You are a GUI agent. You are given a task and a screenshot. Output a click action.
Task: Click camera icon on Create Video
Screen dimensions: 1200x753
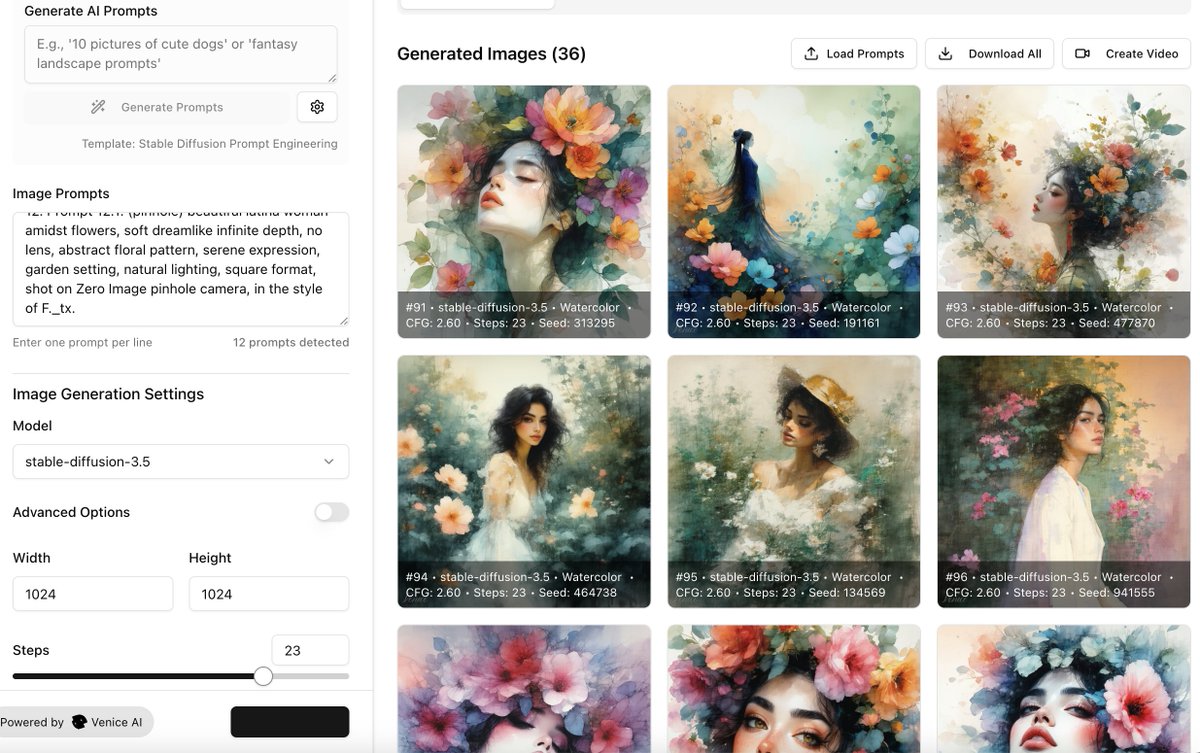point(1082,54)
